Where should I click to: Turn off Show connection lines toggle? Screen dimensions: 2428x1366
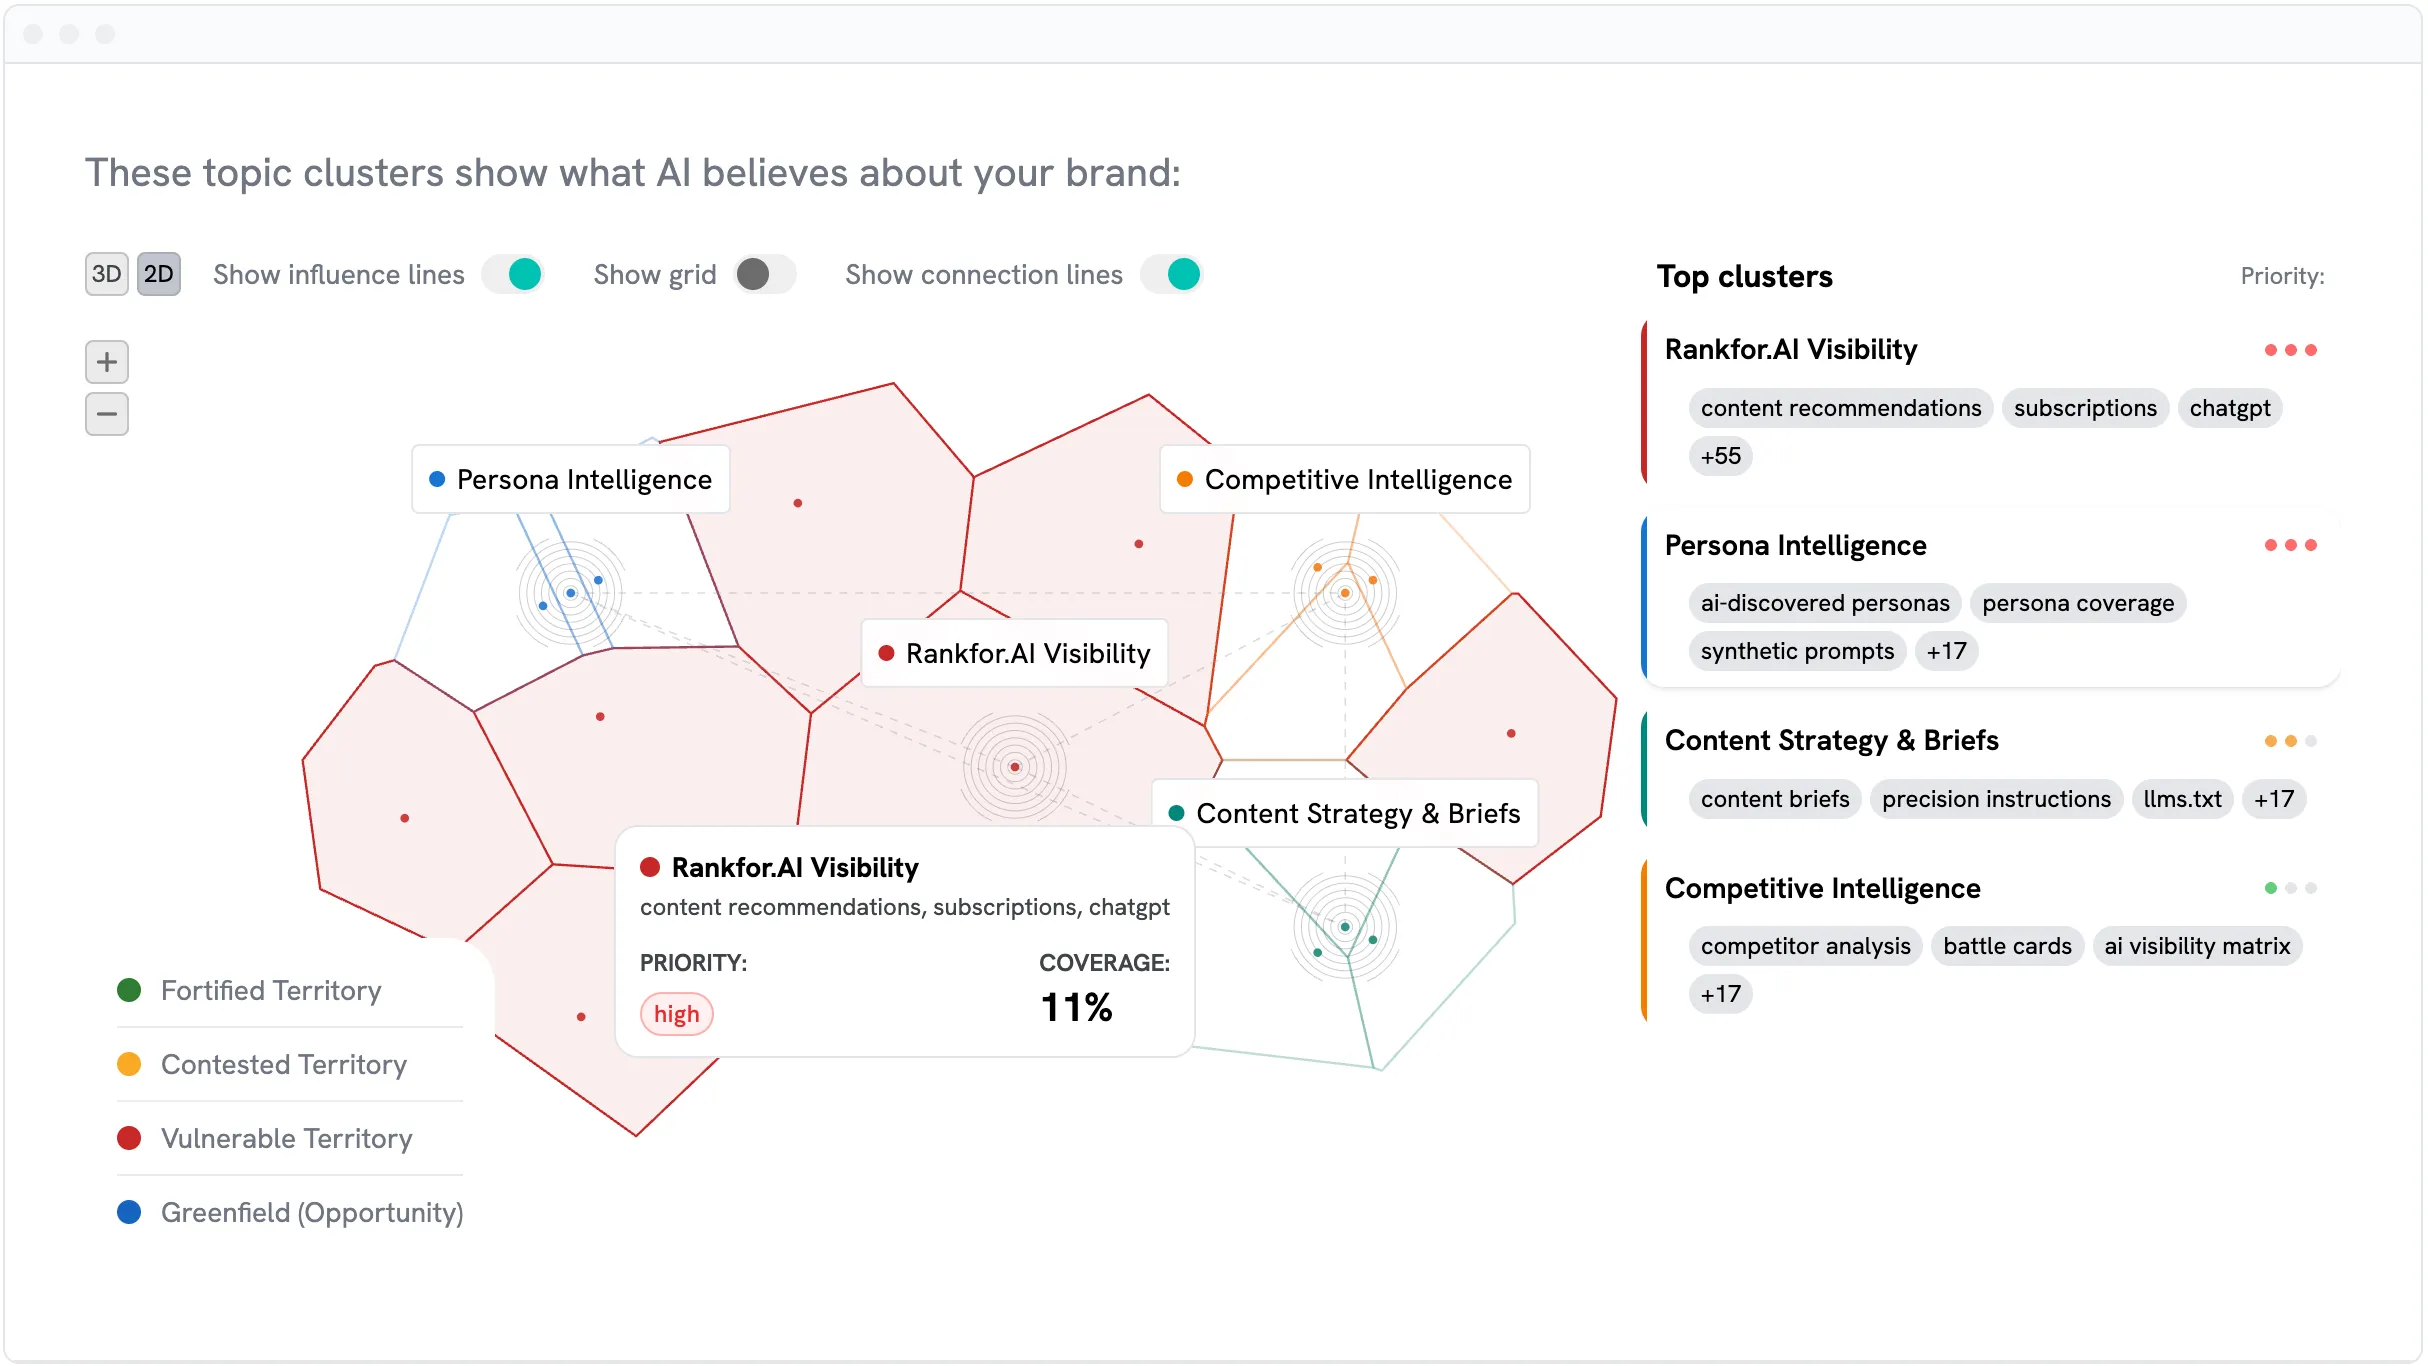click(1171, 274)
